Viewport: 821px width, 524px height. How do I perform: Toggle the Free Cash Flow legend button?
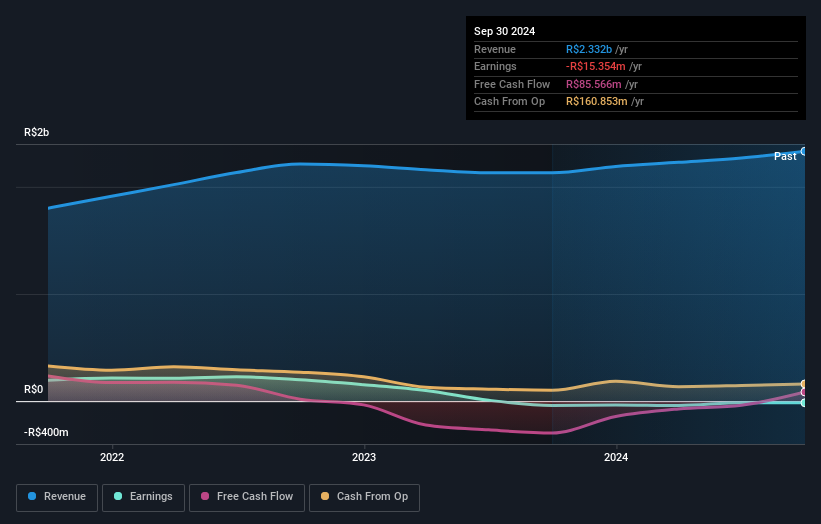(247, 497)
